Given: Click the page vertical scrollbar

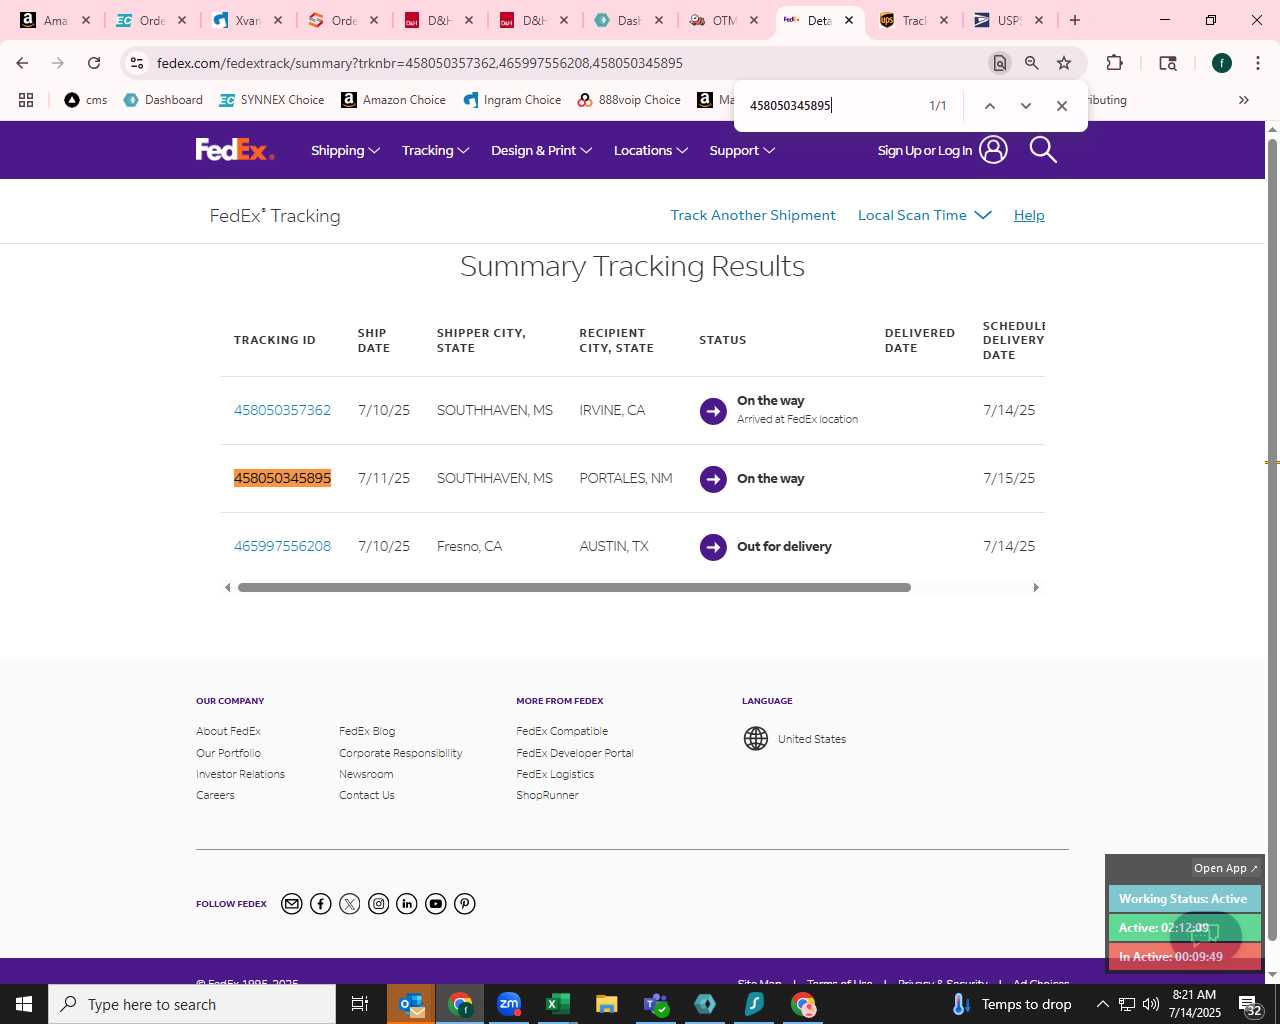Looking at the screenshot, I should [1272, 540].
